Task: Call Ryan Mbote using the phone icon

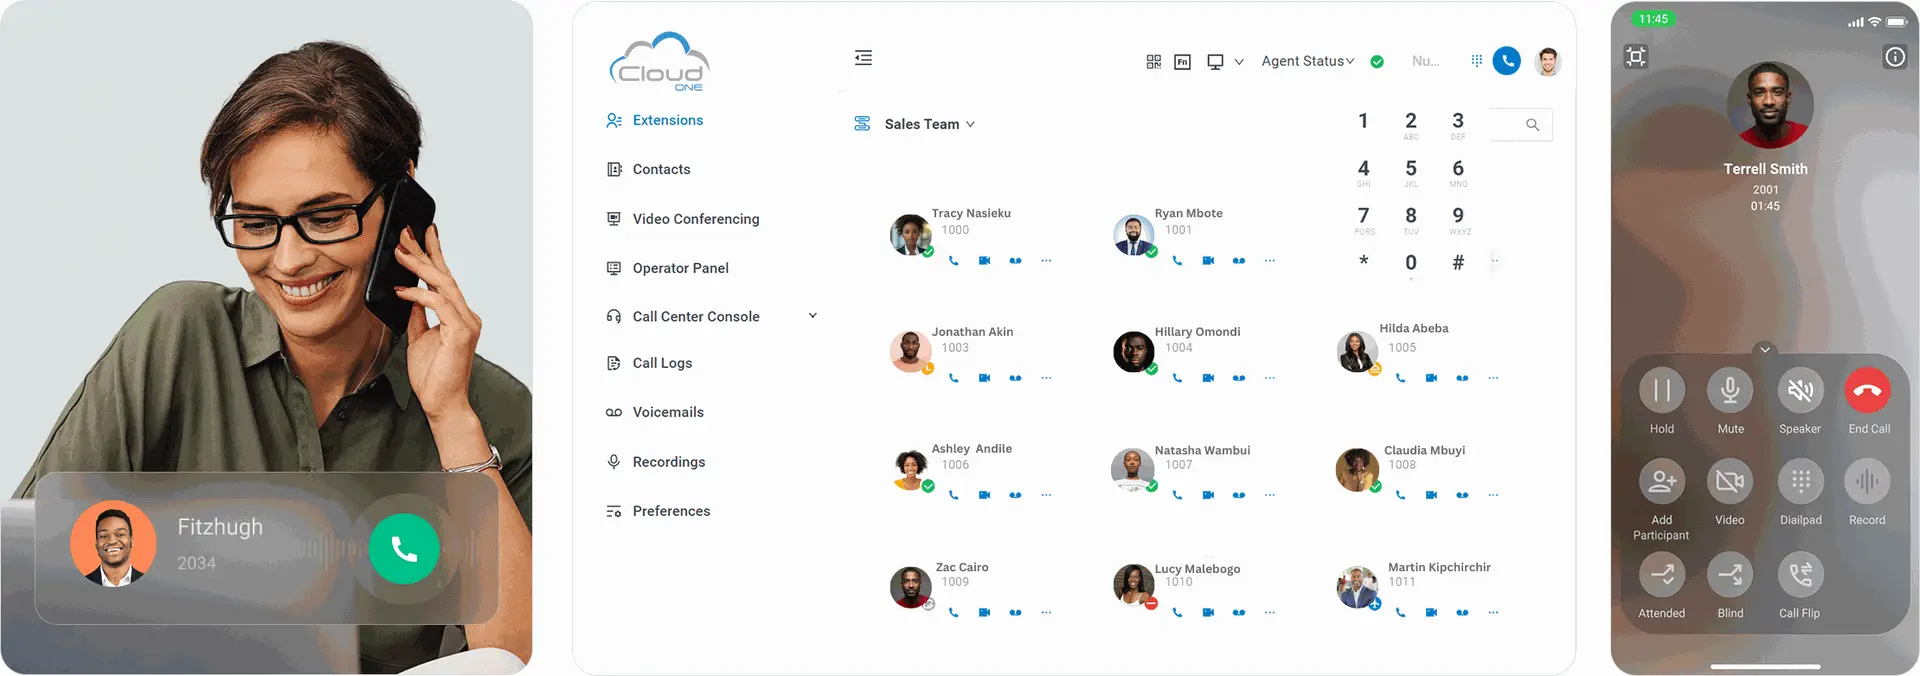Action: click(1177, 261)
